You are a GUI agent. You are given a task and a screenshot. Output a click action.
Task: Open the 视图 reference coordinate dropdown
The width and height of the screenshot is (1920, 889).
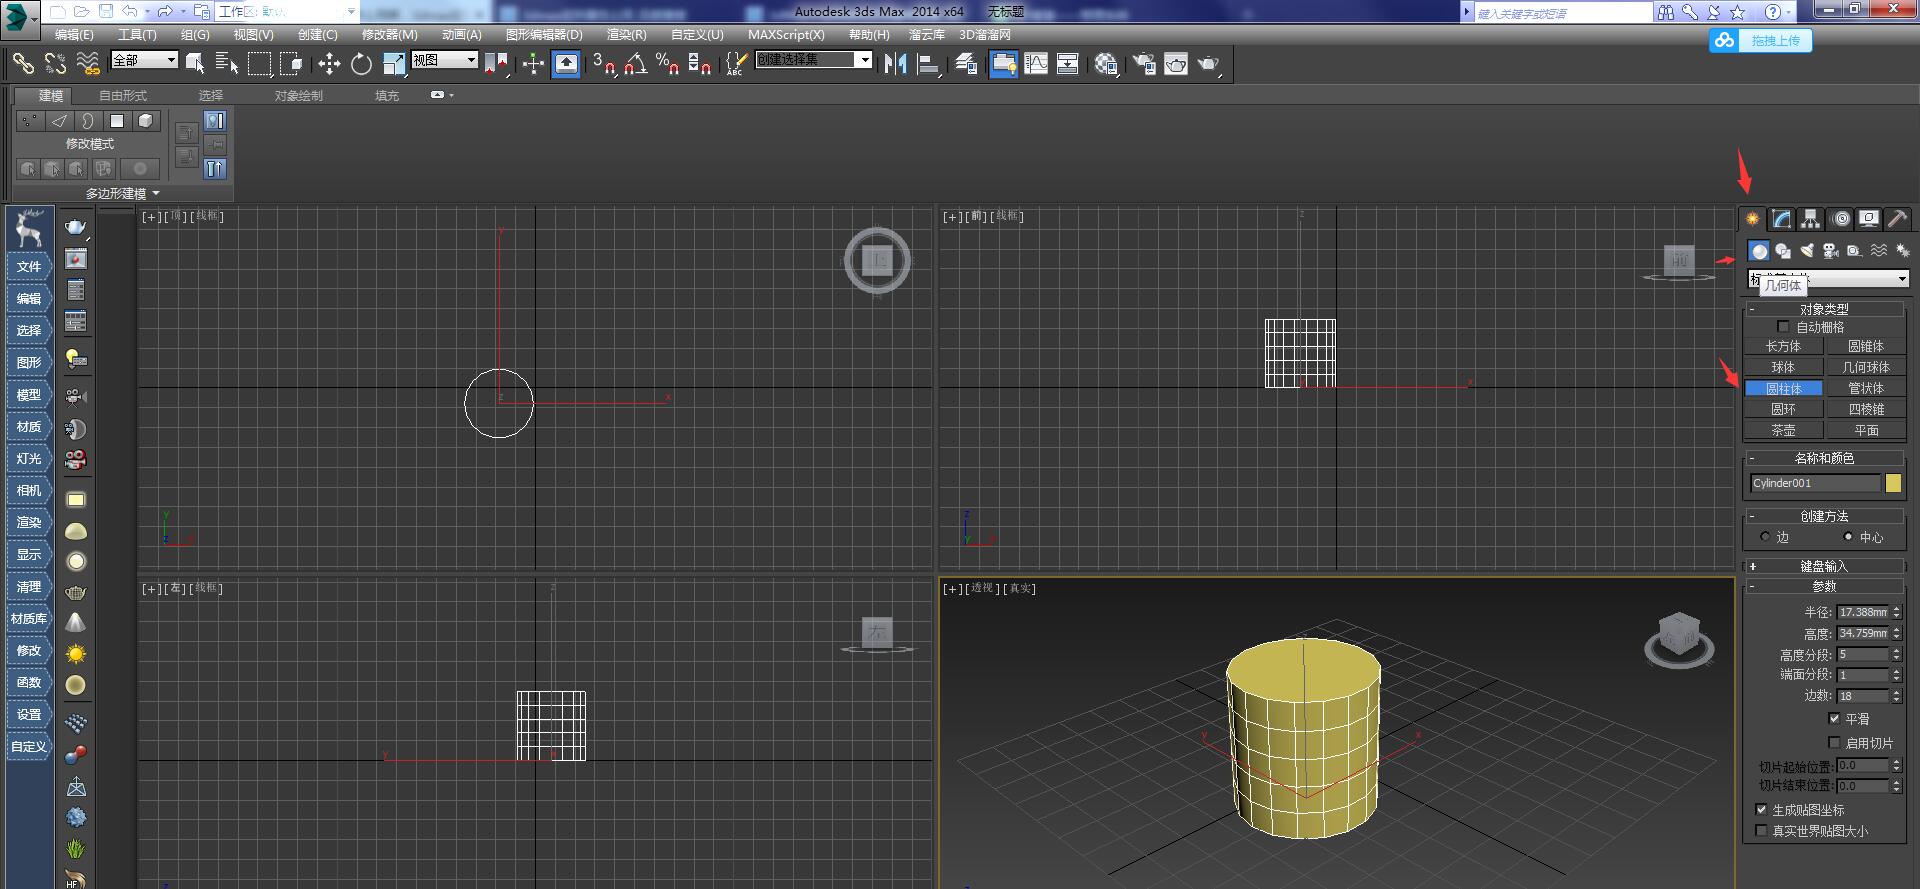click(444, 60)
